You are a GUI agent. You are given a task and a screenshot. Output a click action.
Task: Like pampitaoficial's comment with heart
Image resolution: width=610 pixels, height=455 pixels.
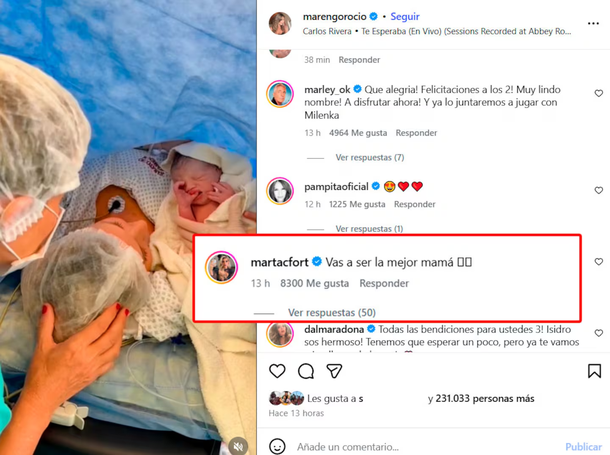point(599,190)
